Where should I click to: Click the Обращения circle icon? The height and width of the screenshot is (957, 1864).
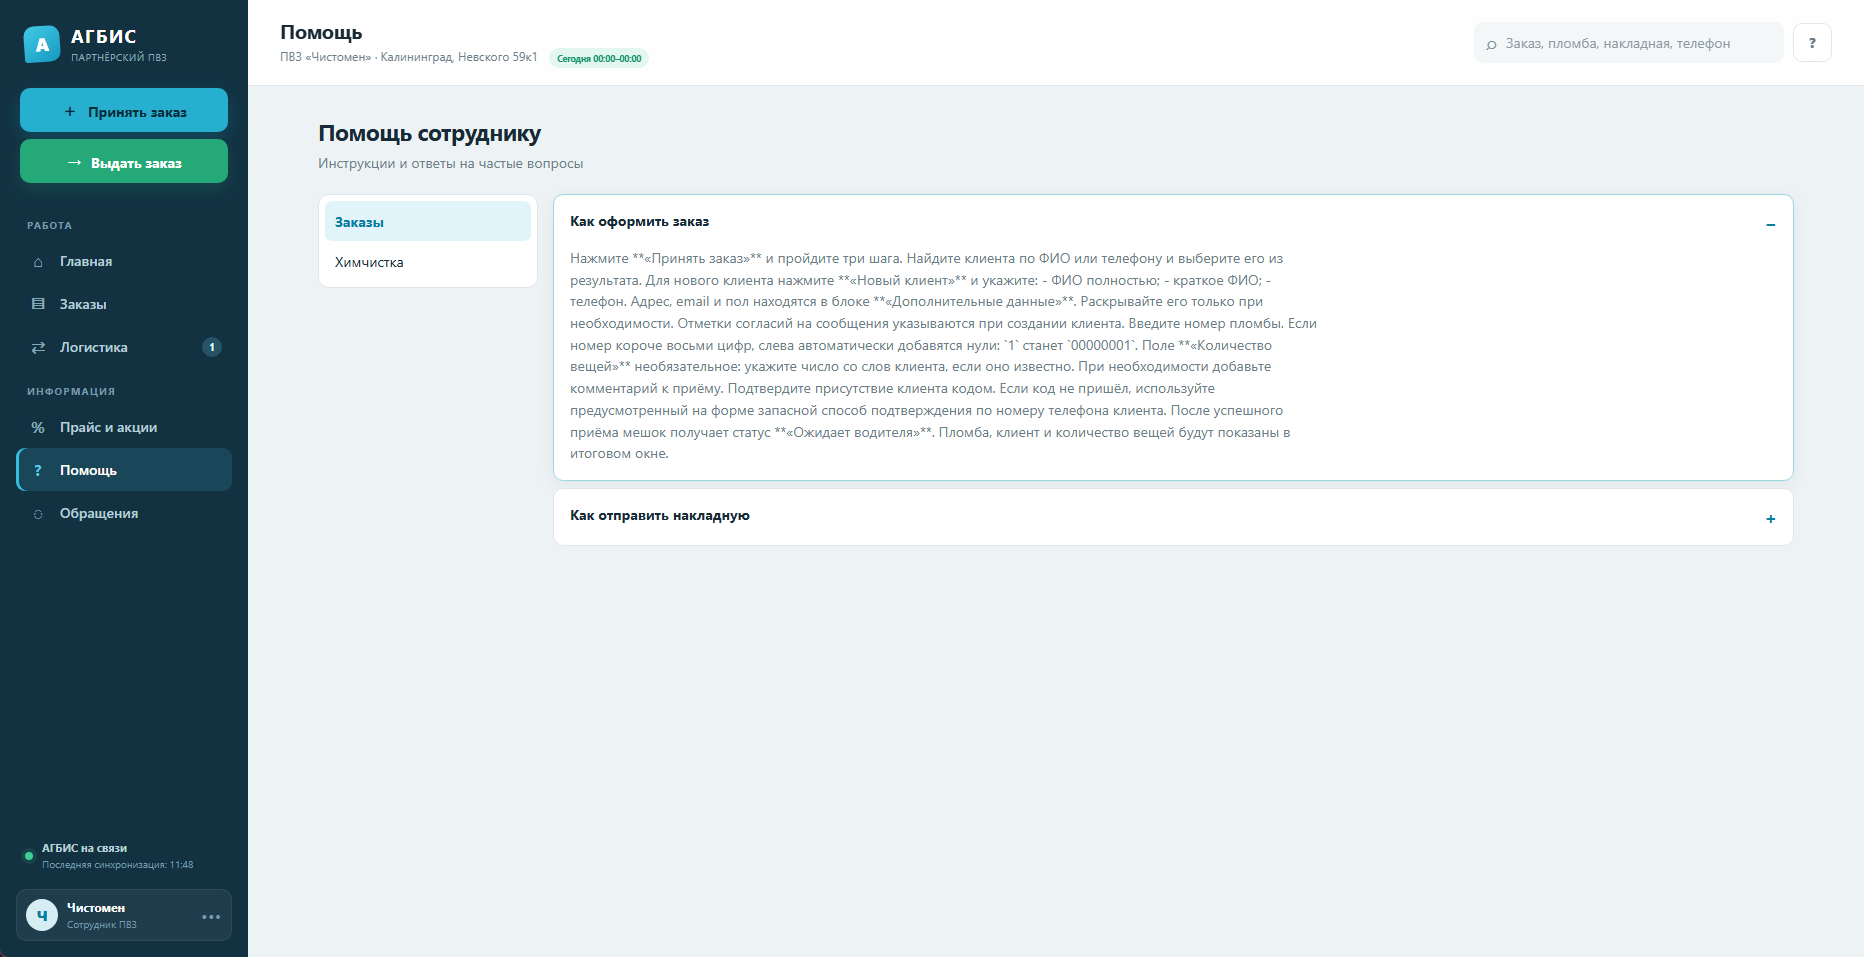point(38,514)
